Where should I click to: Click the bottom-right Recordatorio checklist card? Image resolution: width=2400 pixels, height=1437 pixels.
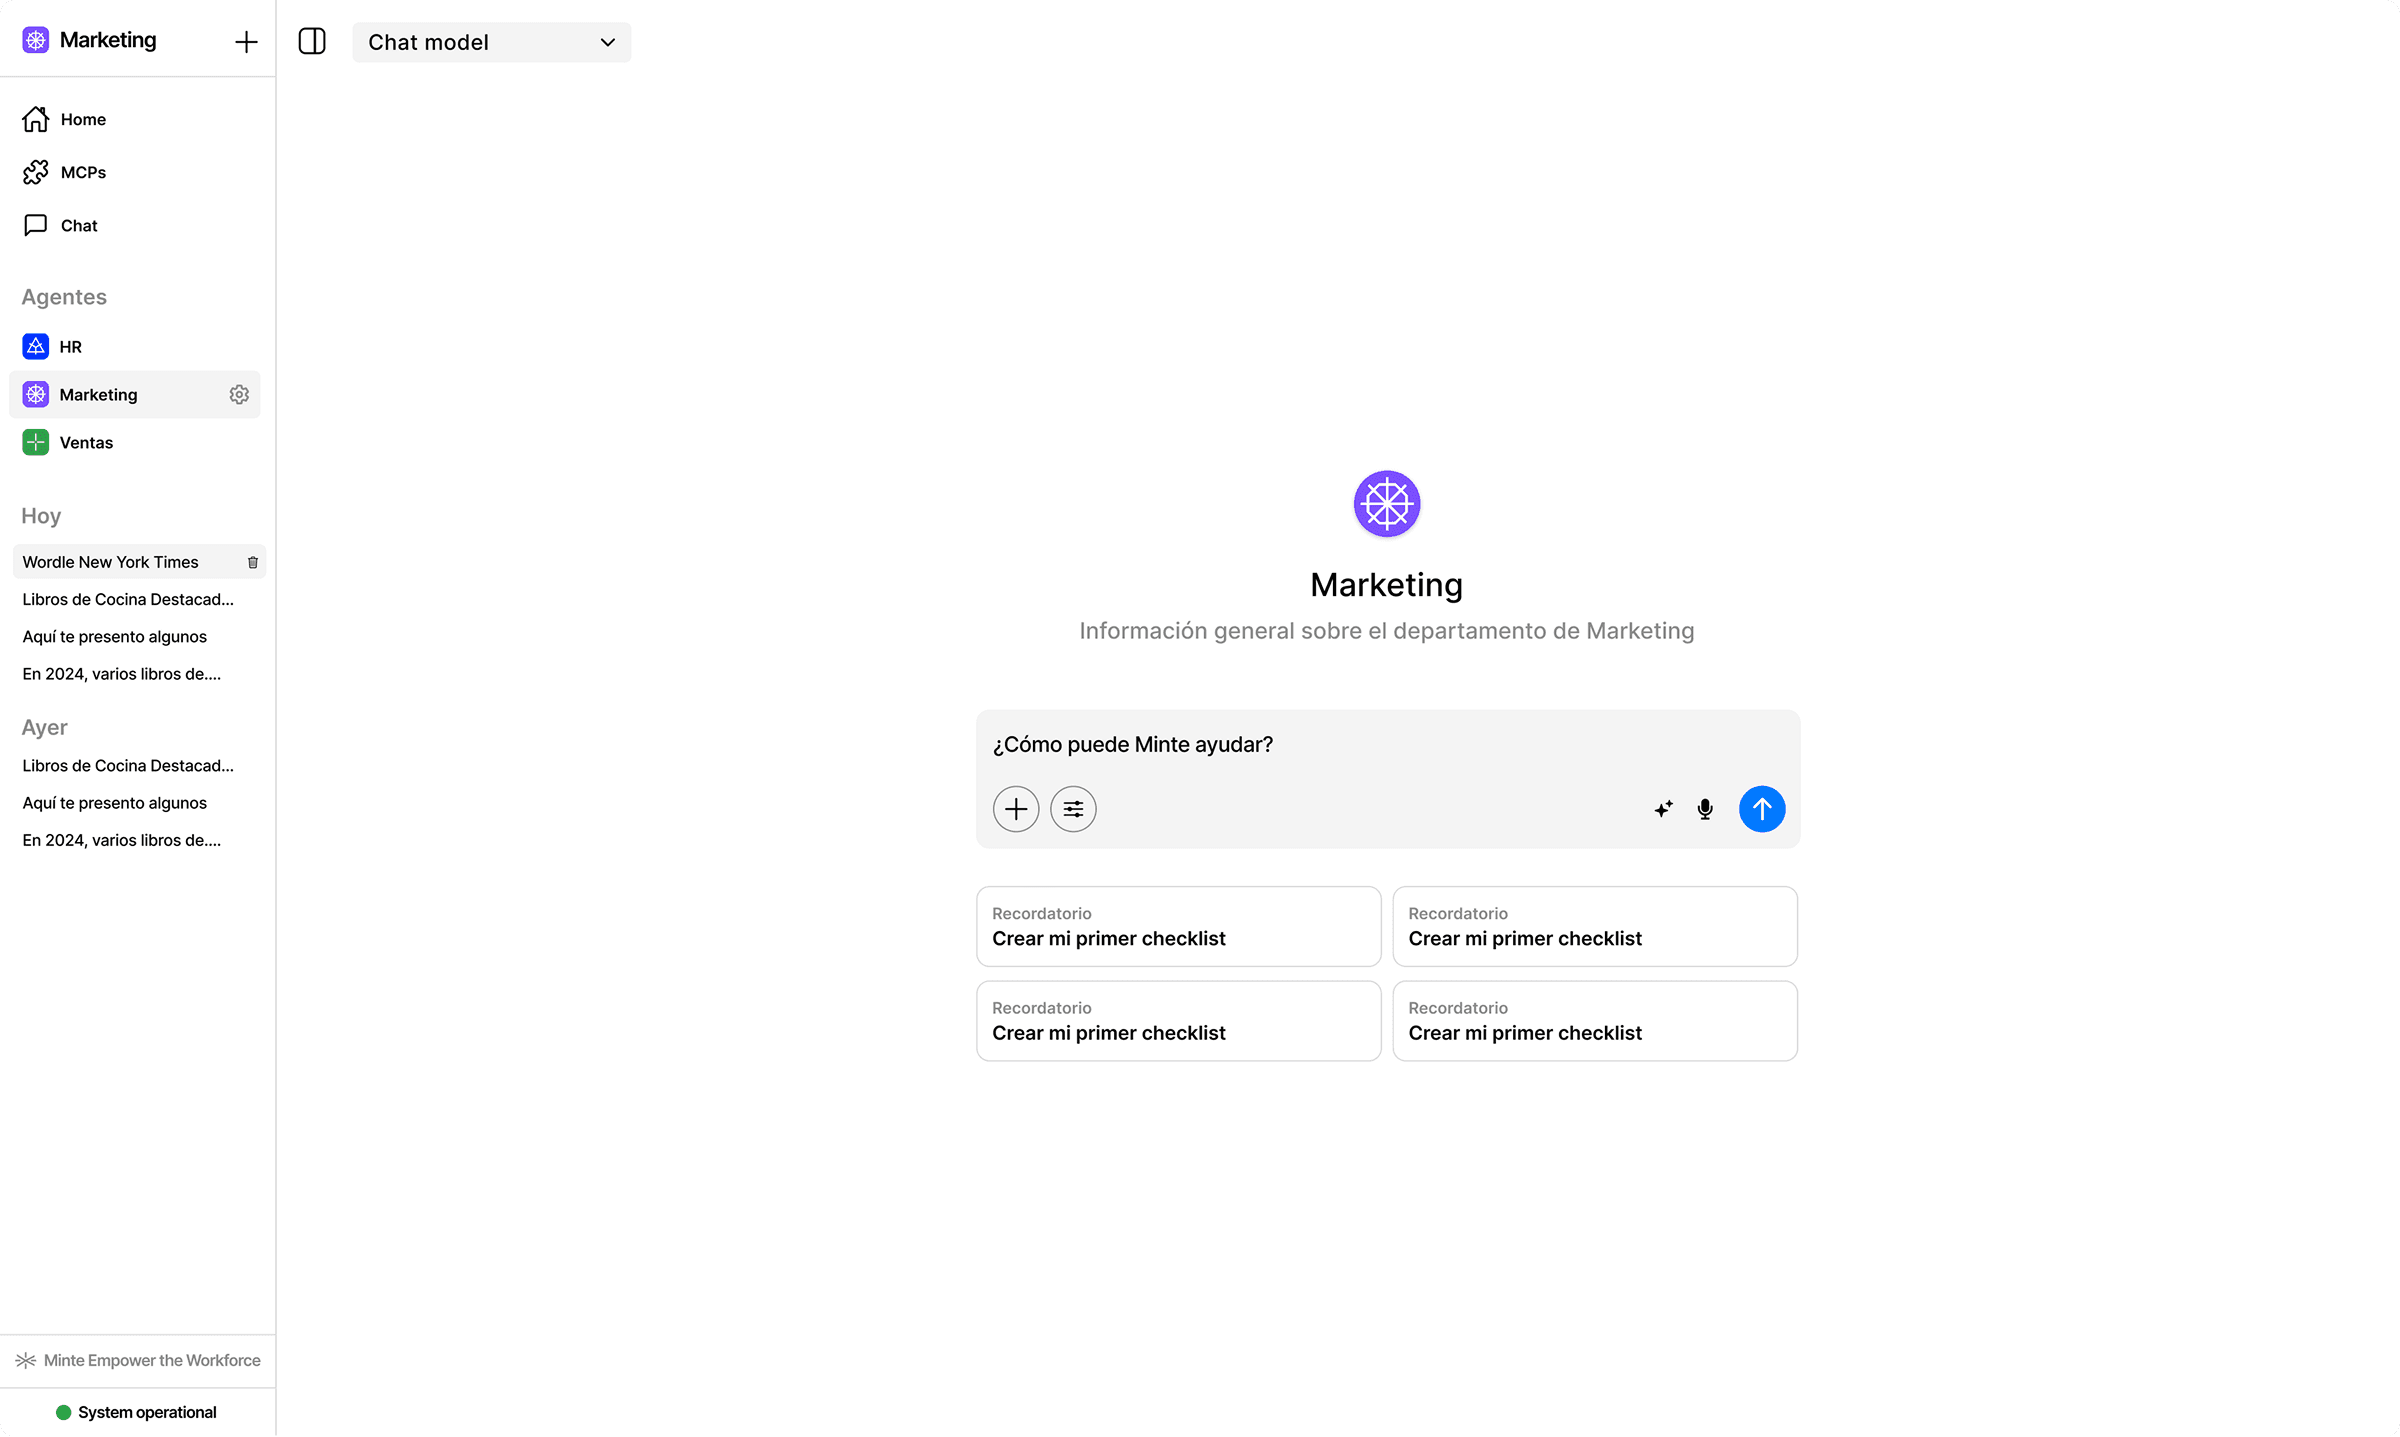(x=1594, y=1020)
